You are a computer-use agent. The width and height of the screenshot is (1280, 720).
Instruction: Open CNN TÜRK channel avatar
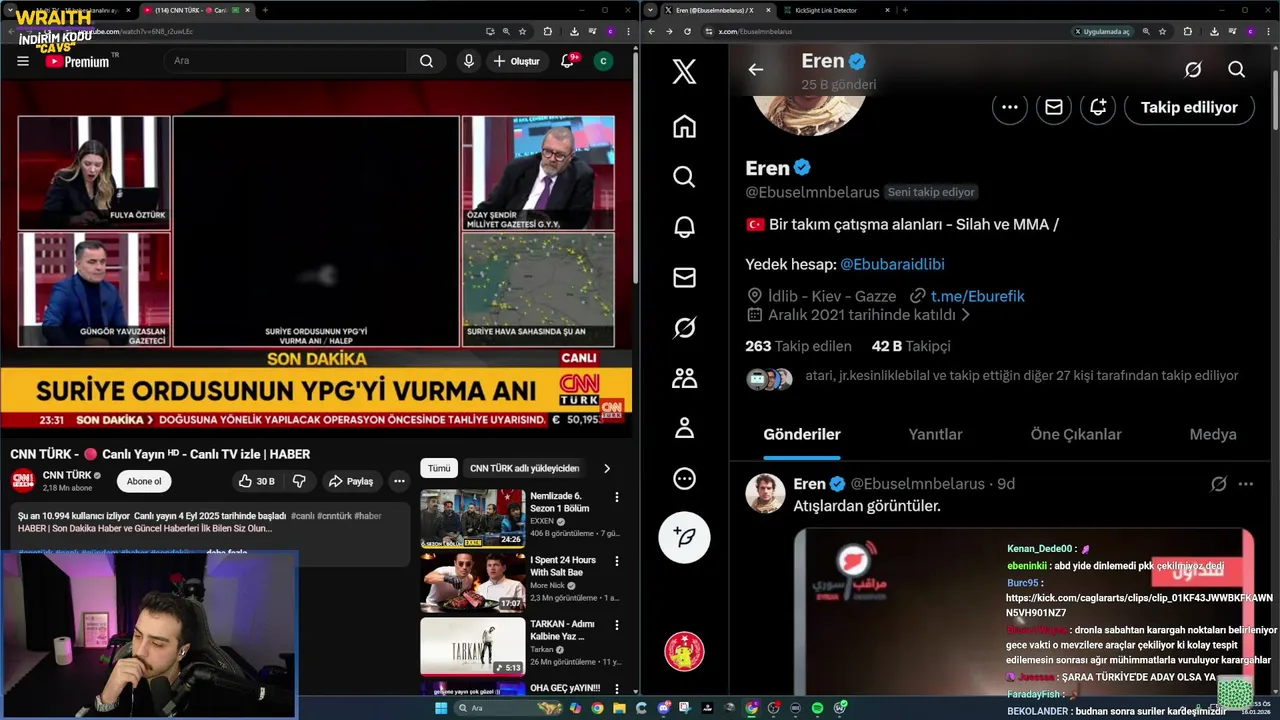click(x=23, y=481)
